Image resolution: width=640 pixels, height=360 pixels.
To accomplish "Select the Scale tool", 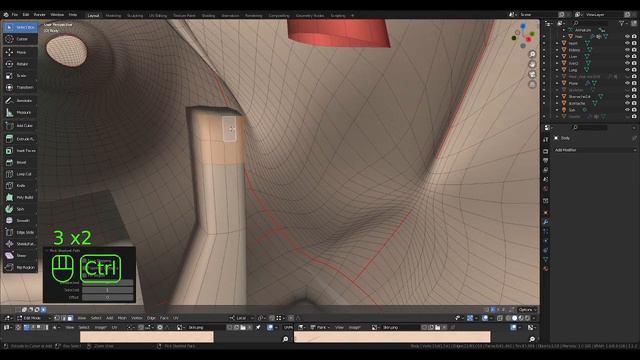I will (x=20, y=76).
